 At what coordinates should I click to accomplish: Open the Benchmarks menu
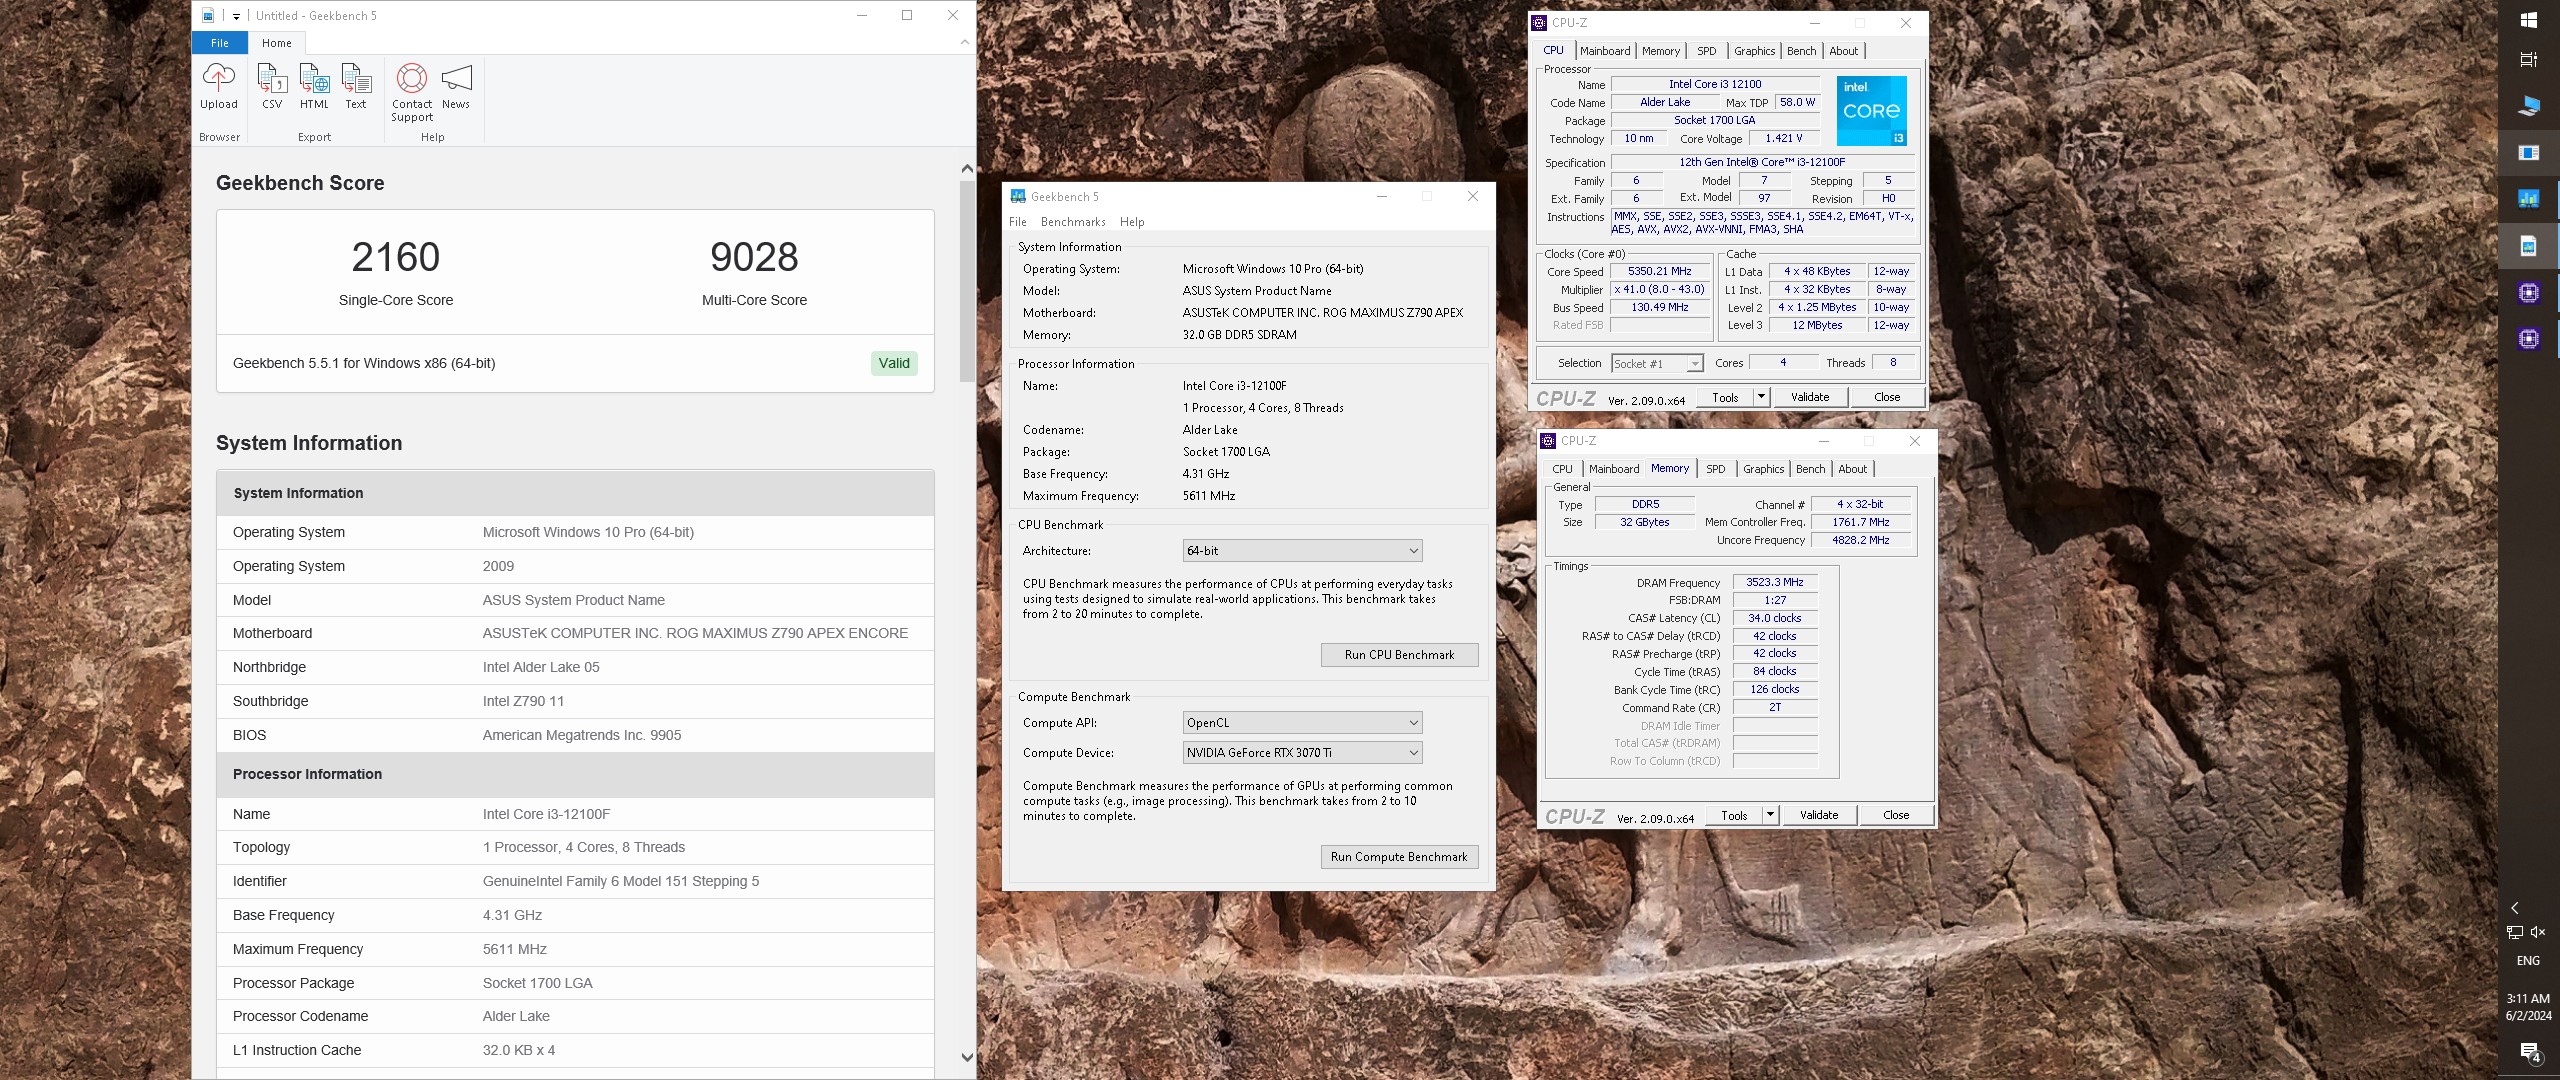click(x=1073, y=222)
